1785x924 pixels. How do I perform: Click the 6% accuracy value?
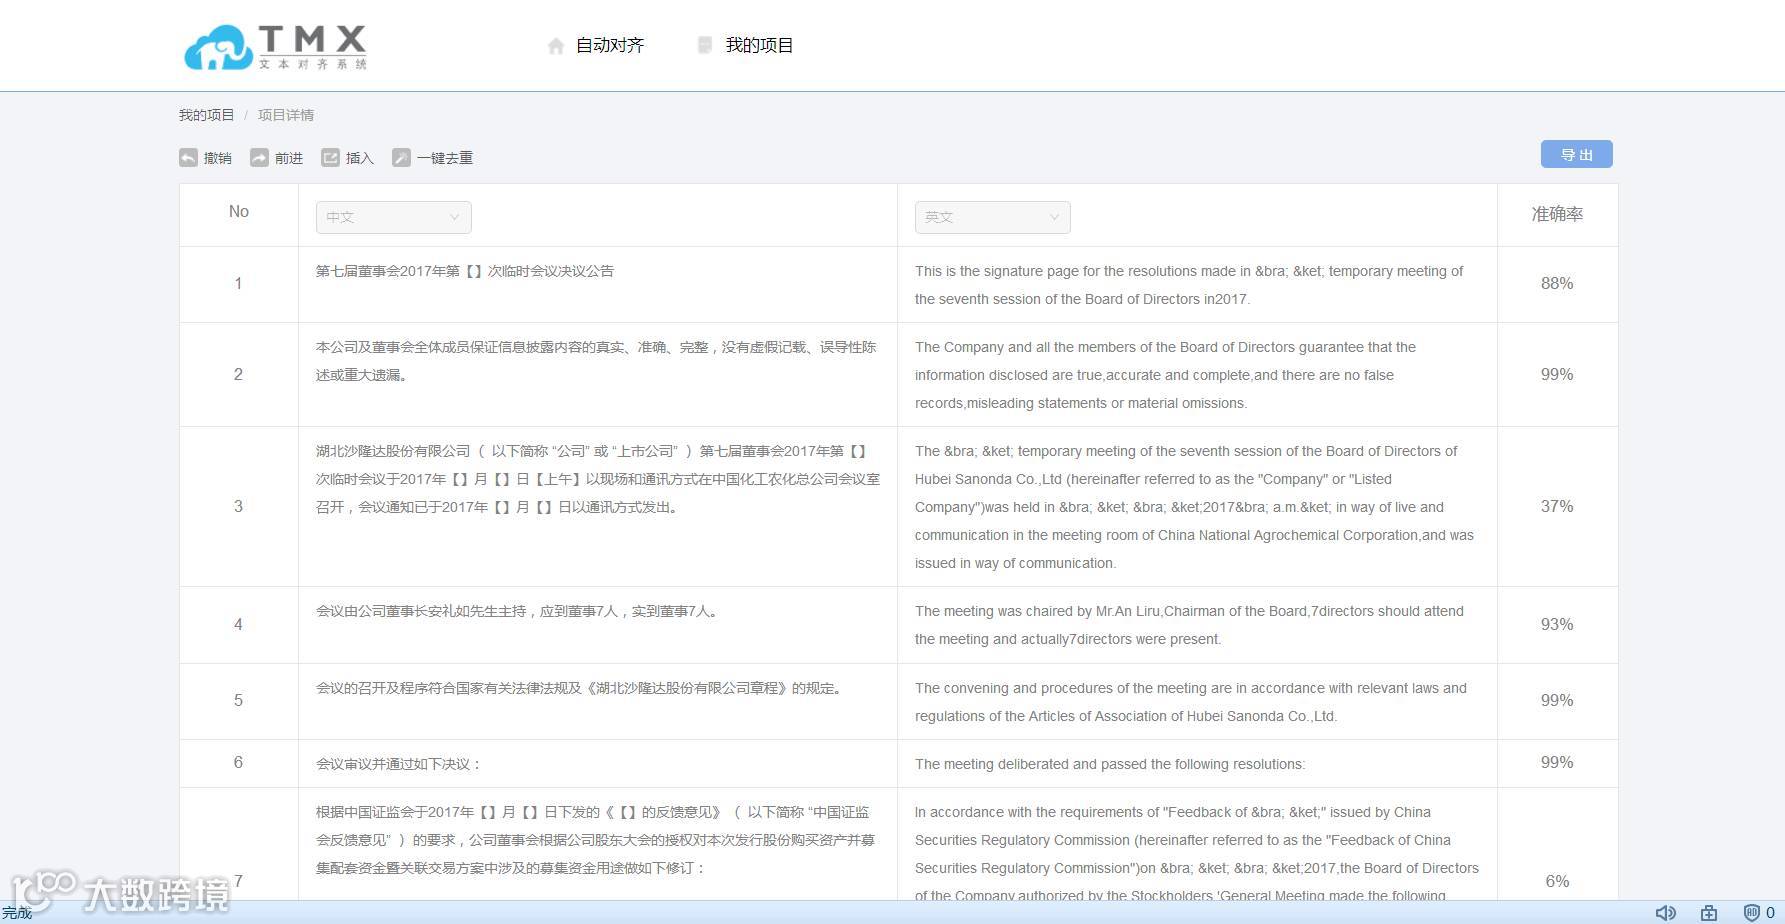click(1557, 882)
